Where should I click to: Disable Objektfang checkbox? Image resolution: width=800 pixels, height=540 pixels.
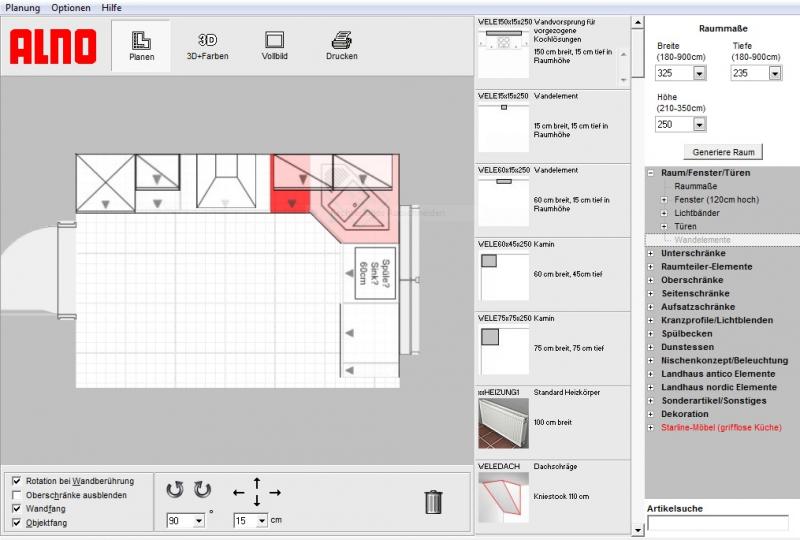coord(16,523)
